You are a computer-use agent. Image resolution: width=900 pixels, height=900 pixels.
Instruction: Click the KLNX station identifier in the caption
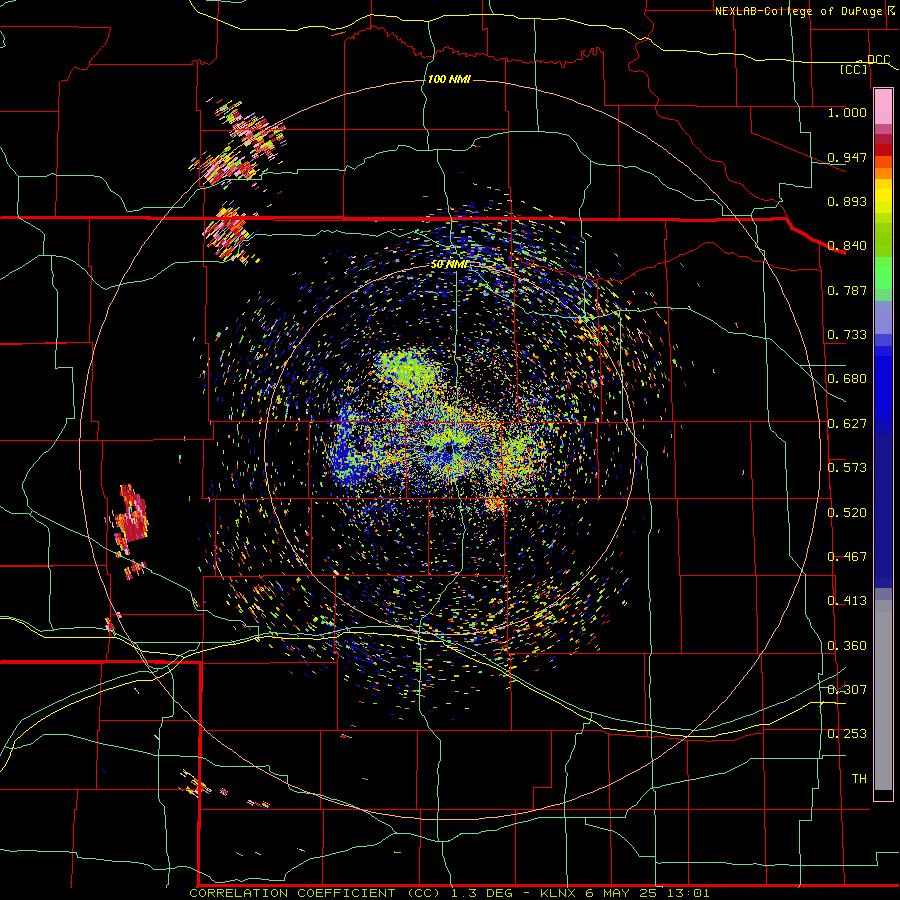pyautogui.click(x=559, y=893)
